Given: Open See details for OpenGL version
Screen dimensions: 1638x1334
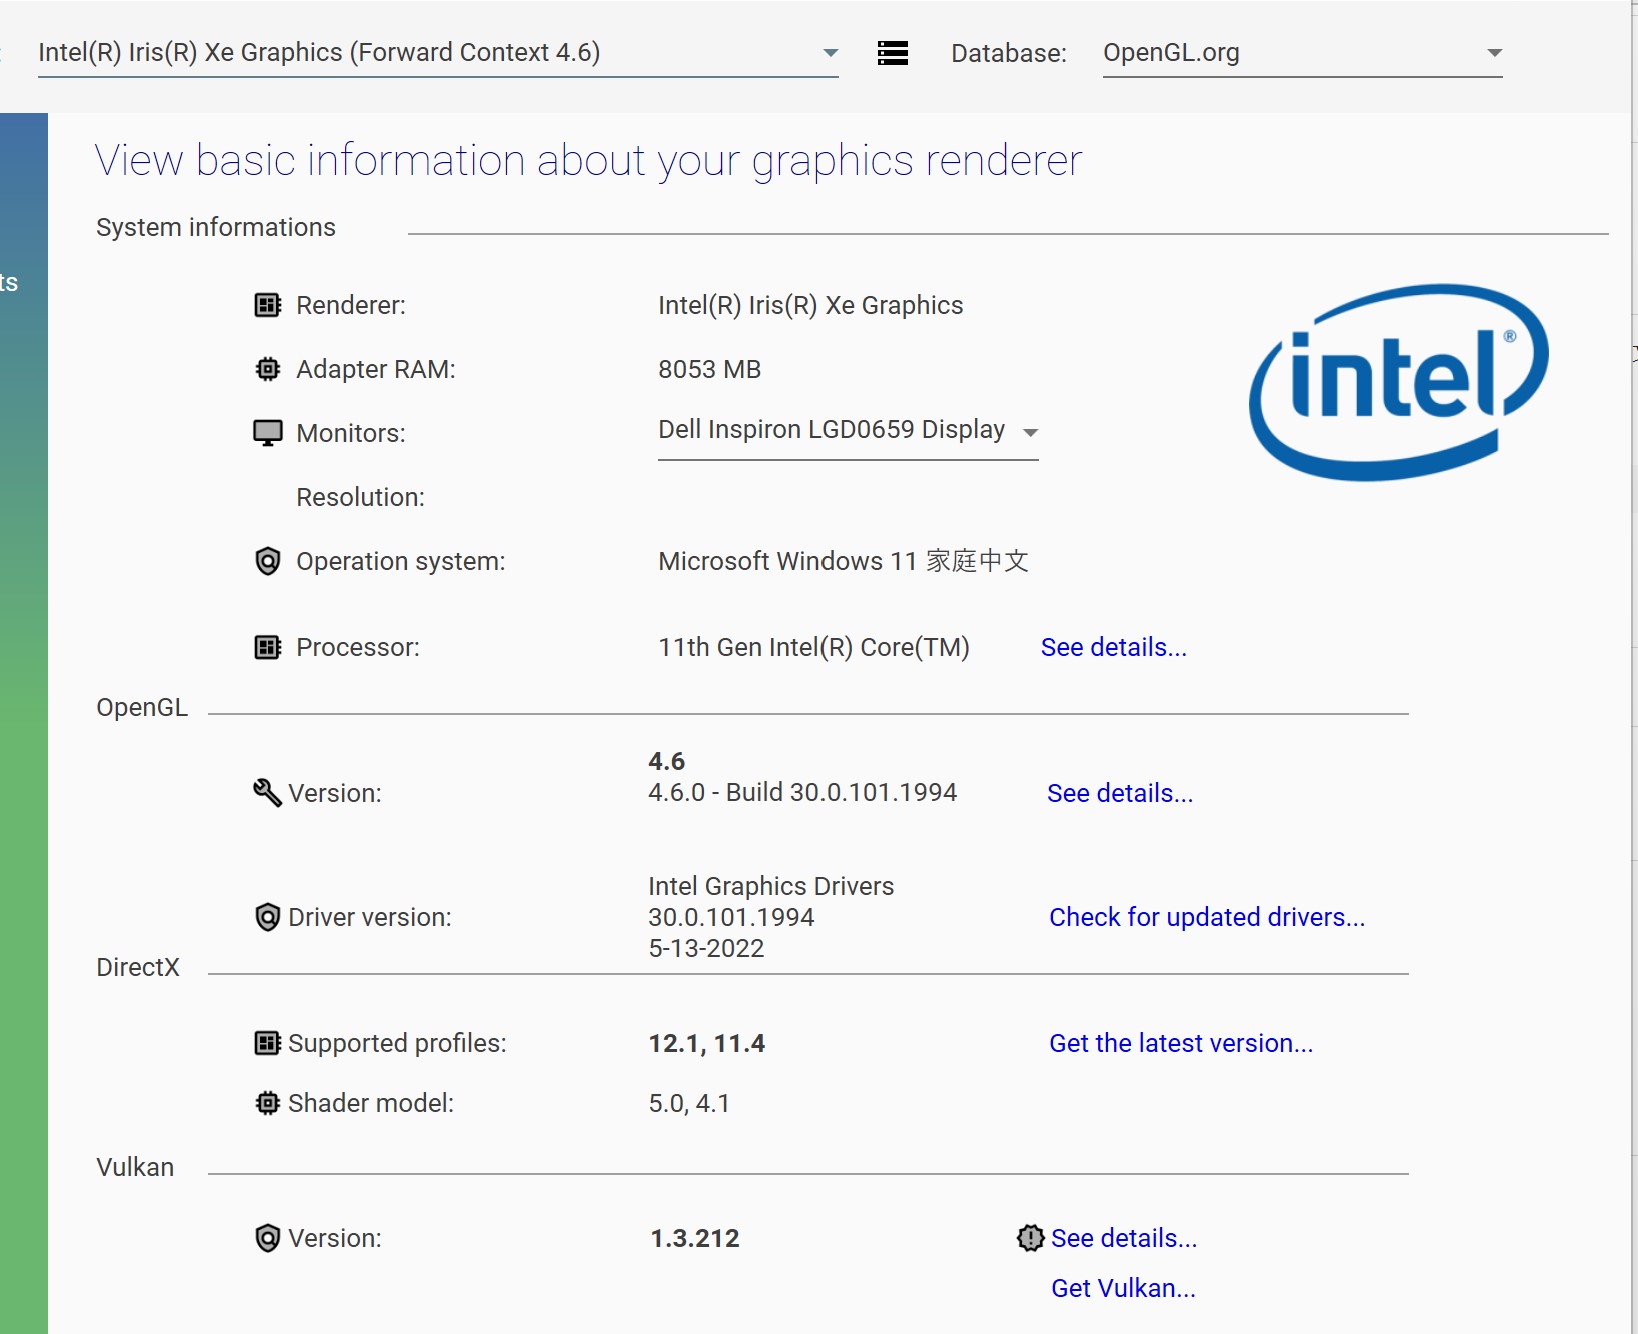Looking at the screenshot, I should coord(1119,793).
